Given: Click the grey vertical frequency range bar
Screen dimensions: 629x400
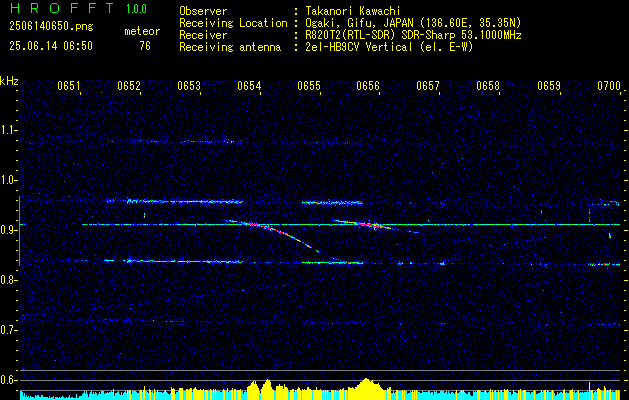Looking at the screenshot, I should tap(19, 231).
